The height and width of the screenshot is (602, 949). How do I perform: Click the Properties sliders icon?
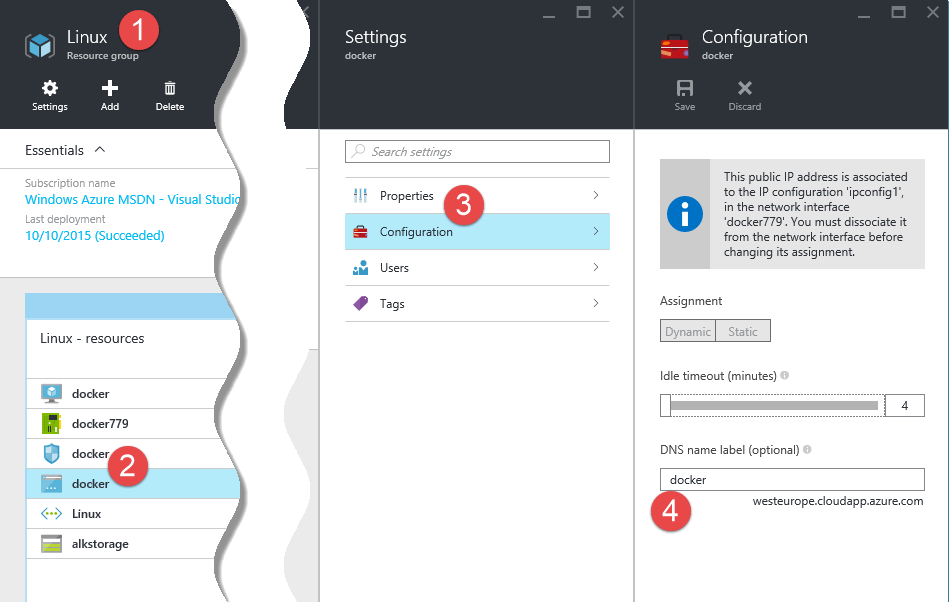(360, 195)
